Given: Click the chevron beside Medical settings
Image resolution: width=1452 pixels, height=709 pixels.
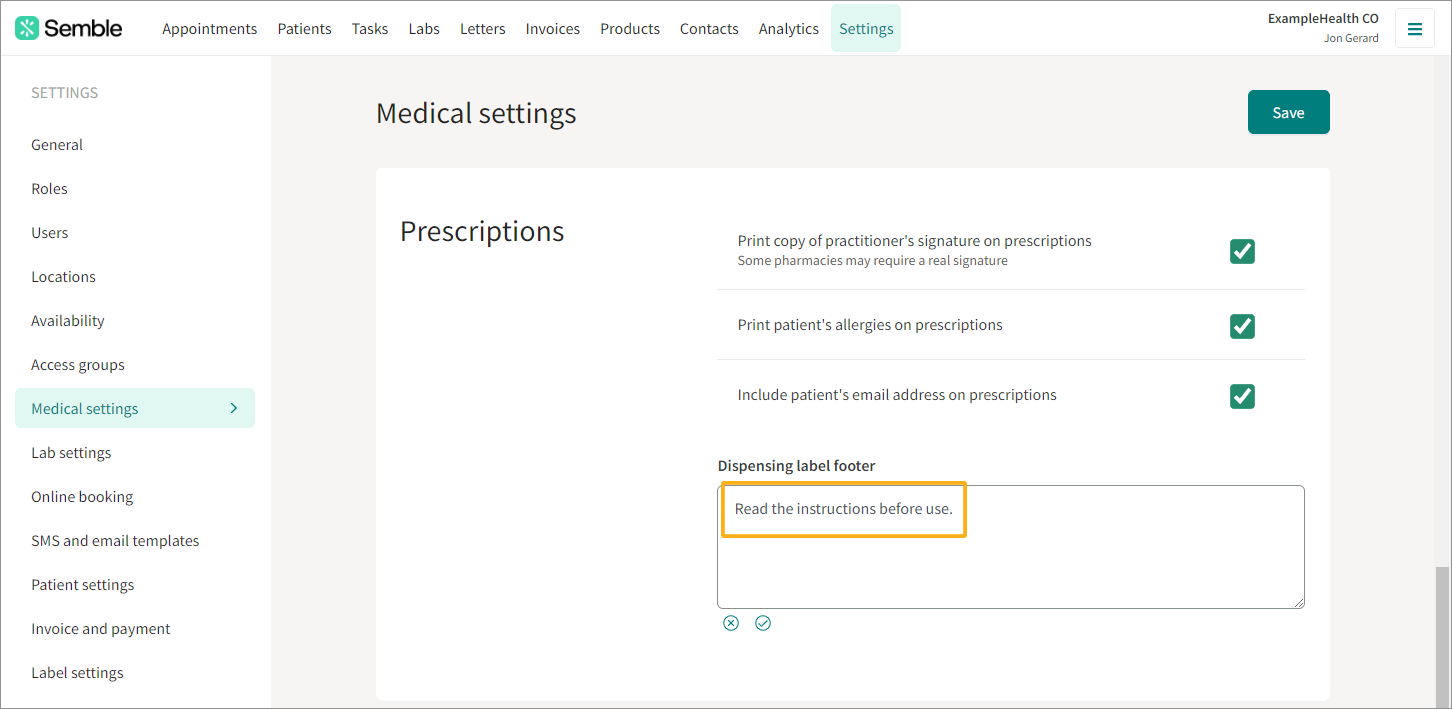Looking at the screenshot, I should (x=234, y=408).
